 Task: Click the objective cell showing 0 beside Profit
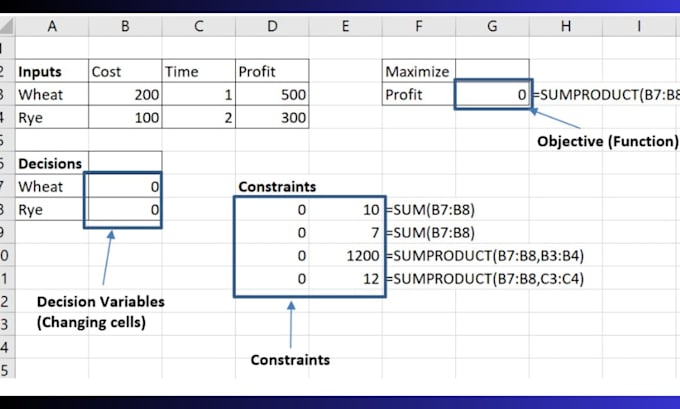click(492, 94)
